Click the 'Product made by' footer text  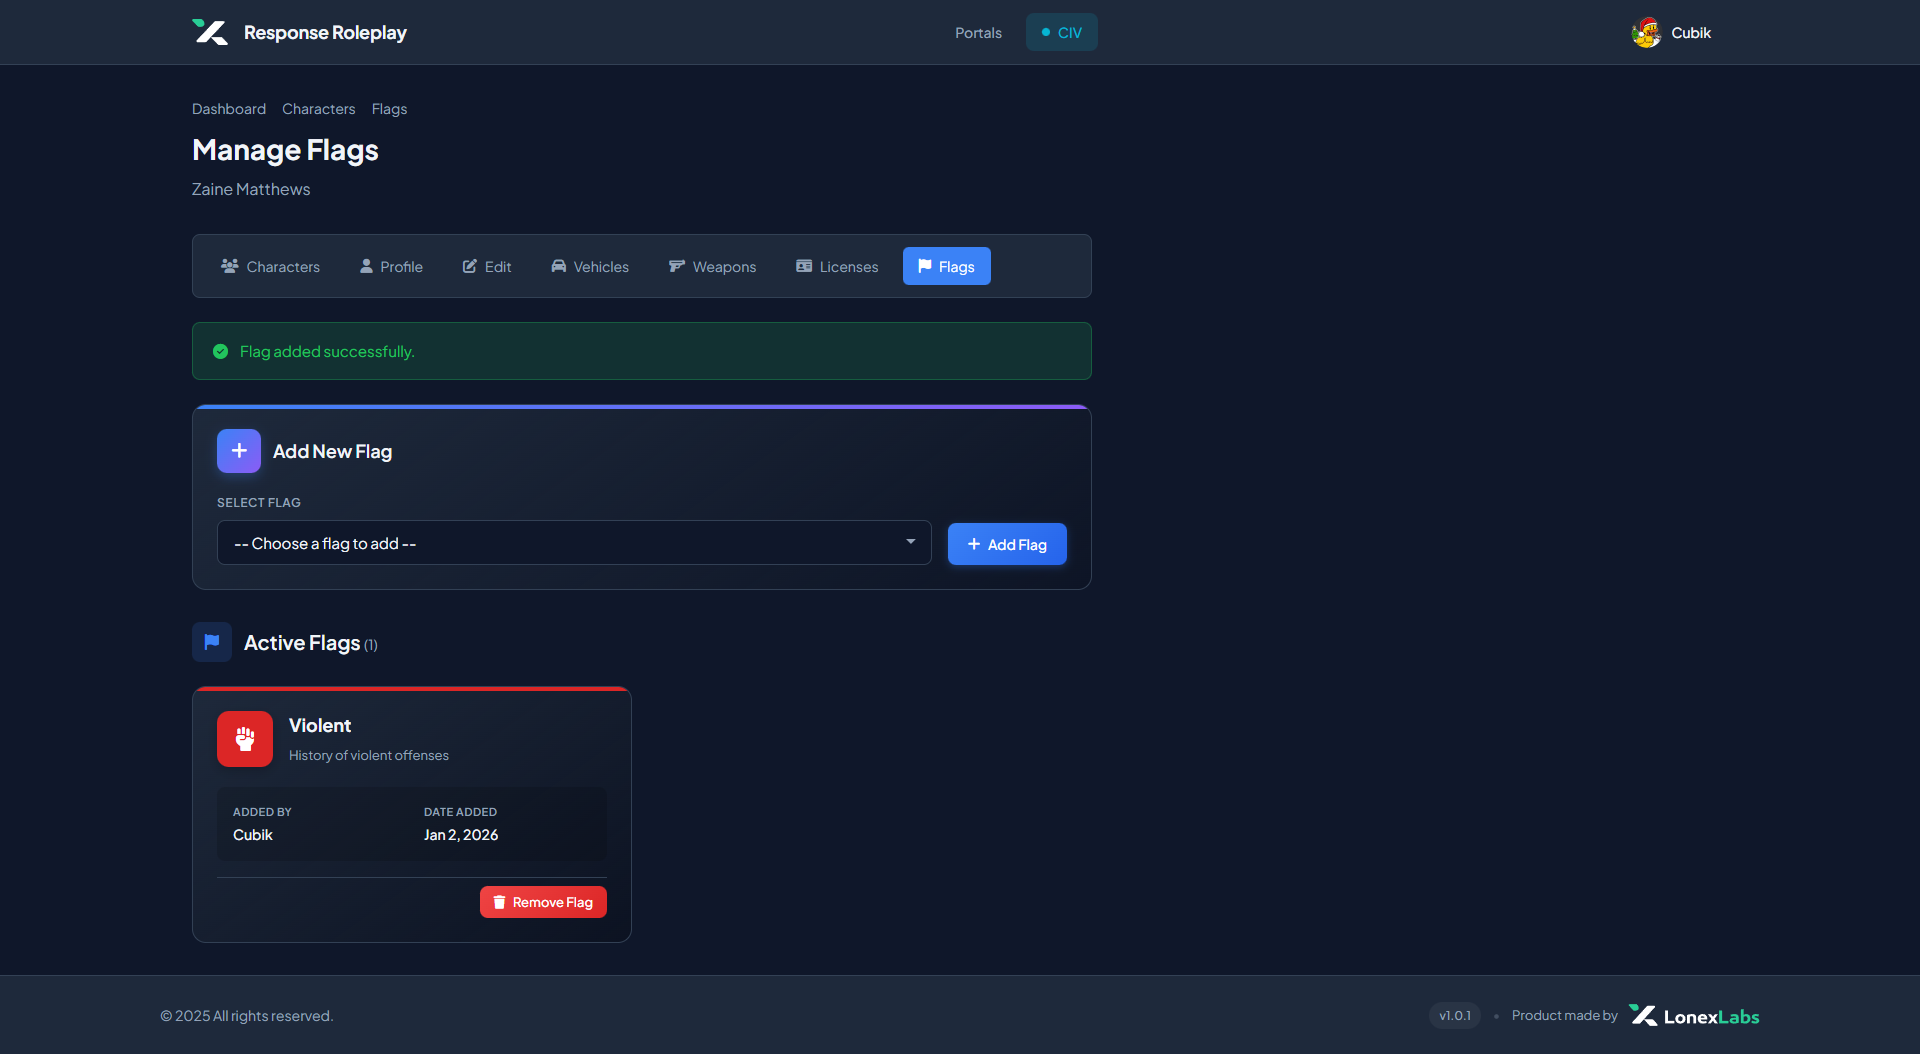pyautogui.click(x=1565, y=1016)
